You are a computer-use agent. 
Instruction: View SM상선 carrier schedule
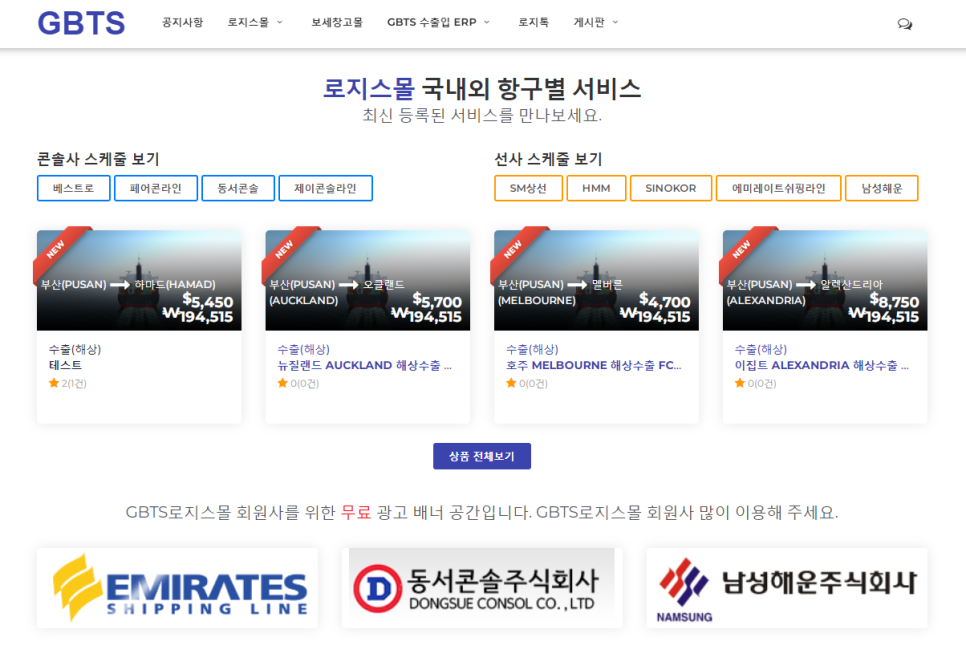528,188
